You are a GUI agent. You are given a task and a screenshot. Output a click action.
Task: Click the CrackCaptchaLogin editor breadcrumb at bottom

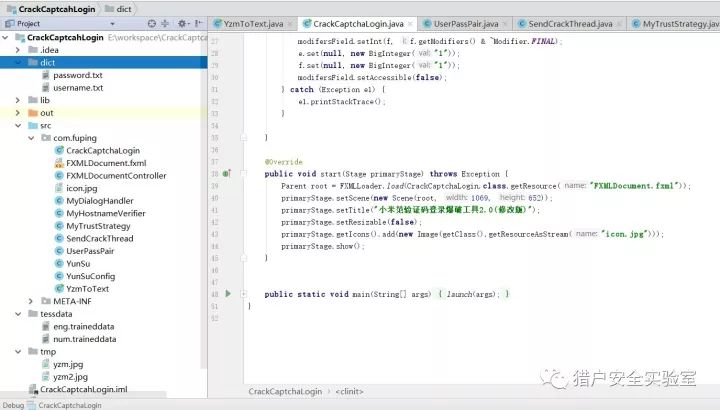pyautogui.click(x=285, y=392)
